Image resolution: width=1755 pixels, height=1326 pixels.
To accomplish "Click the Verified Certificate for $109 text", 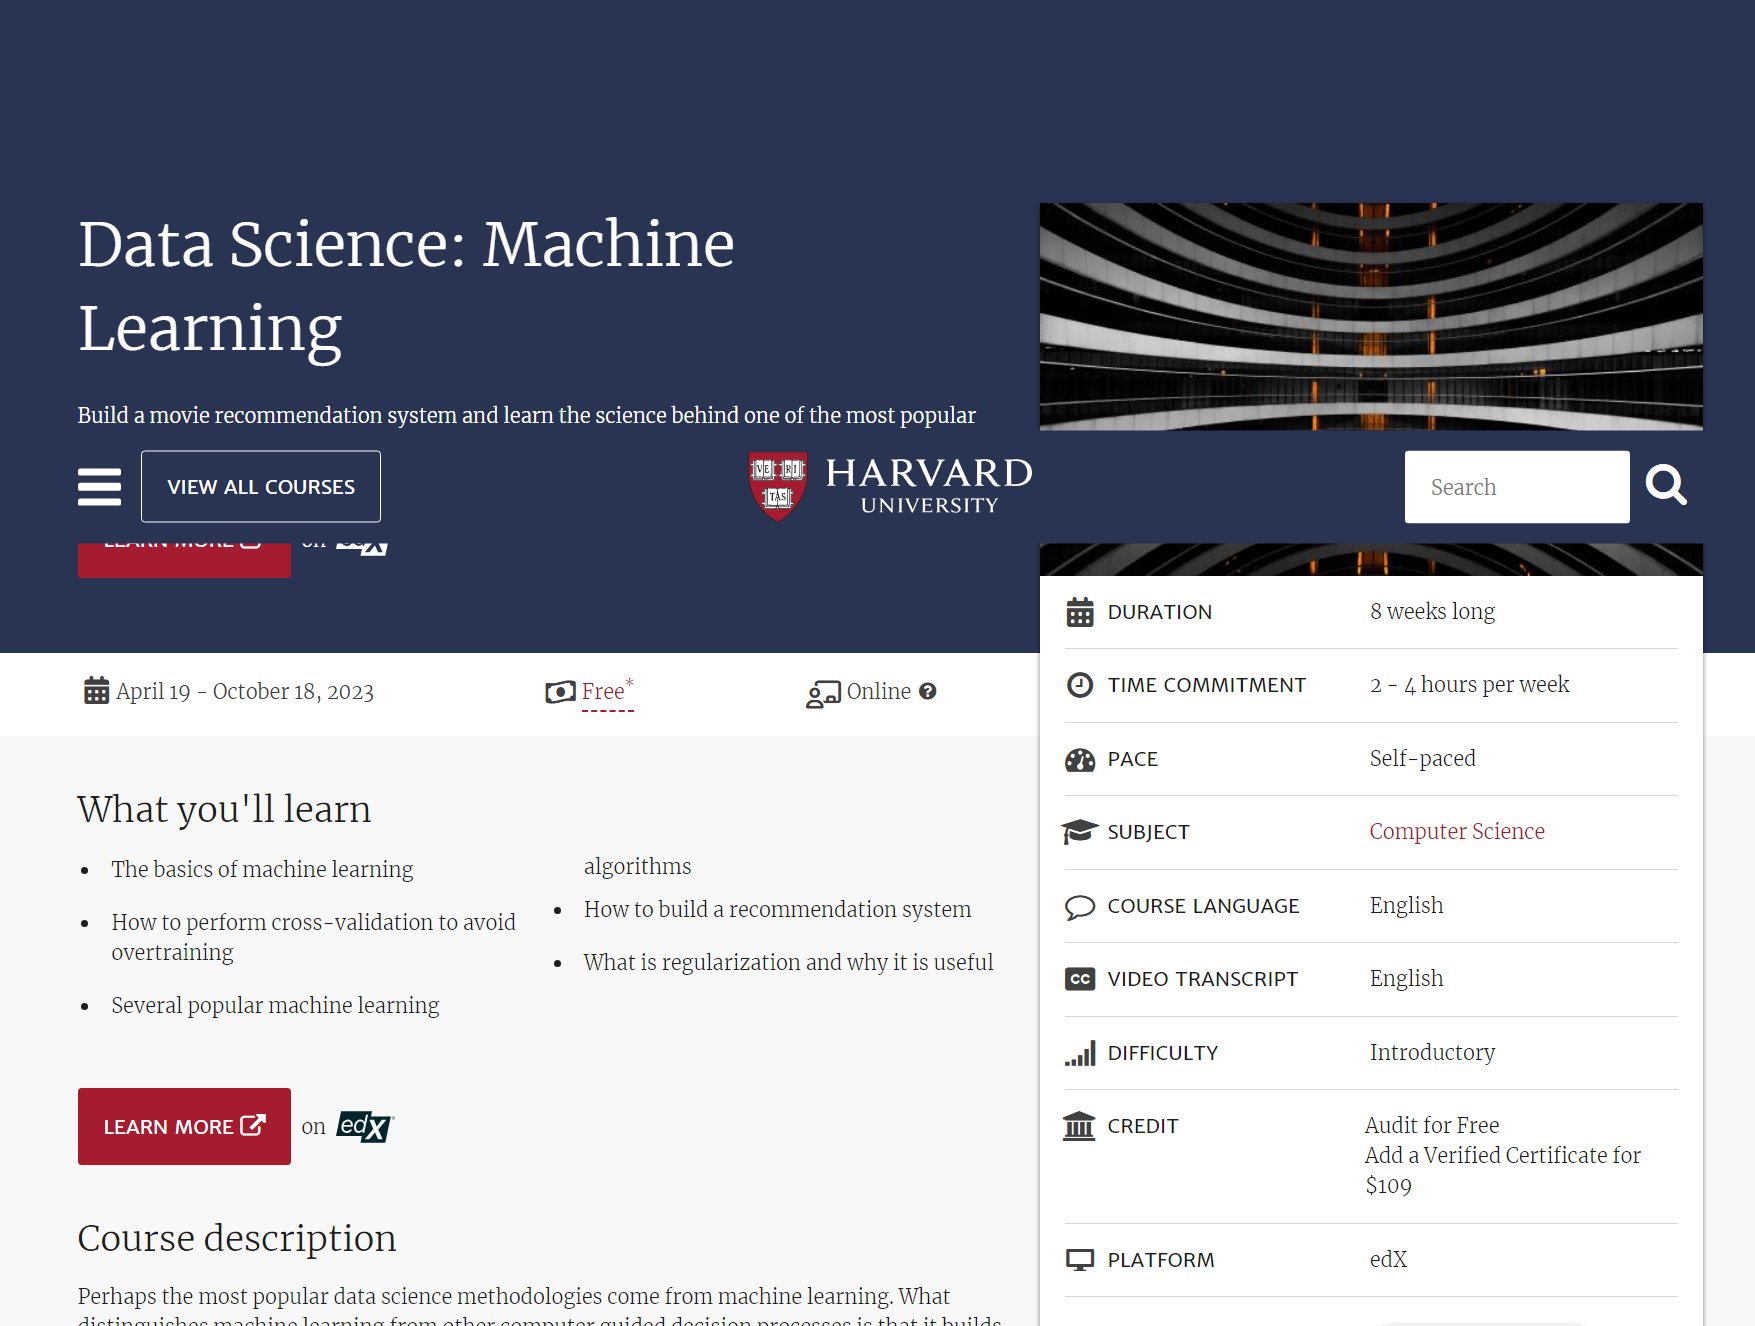I will [1503, 1170].
